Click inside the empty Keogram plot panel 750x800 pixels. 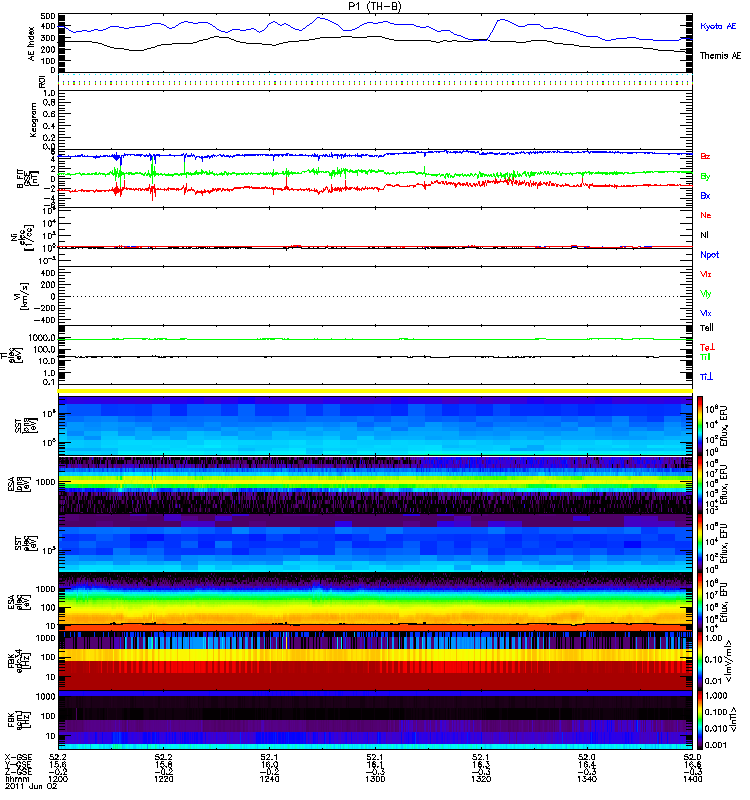[375, 120]
